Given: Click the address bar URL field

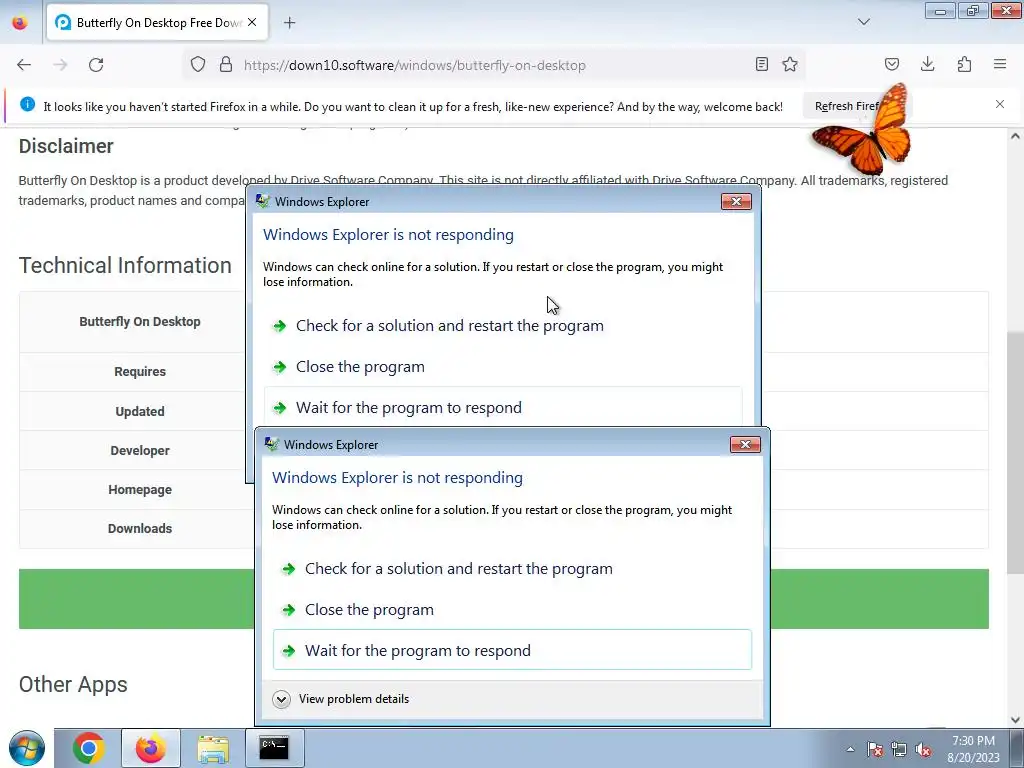Looking at the screenshot, I should coord(494,65).
